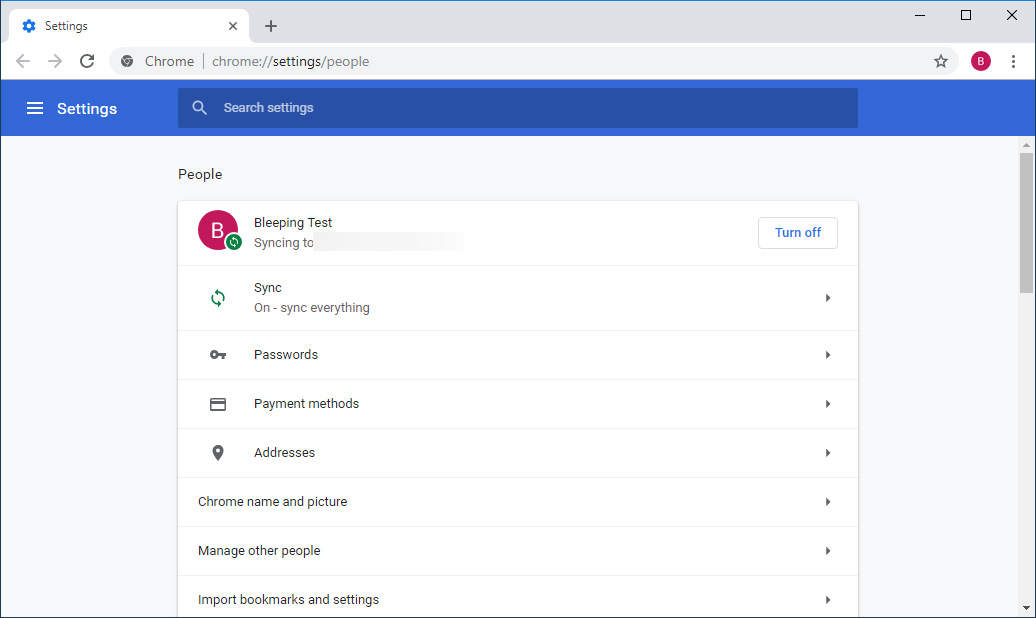Screen dimensions: 1036x618
Task: Maximize the Chrome window
Action: [x=966, y=15]
